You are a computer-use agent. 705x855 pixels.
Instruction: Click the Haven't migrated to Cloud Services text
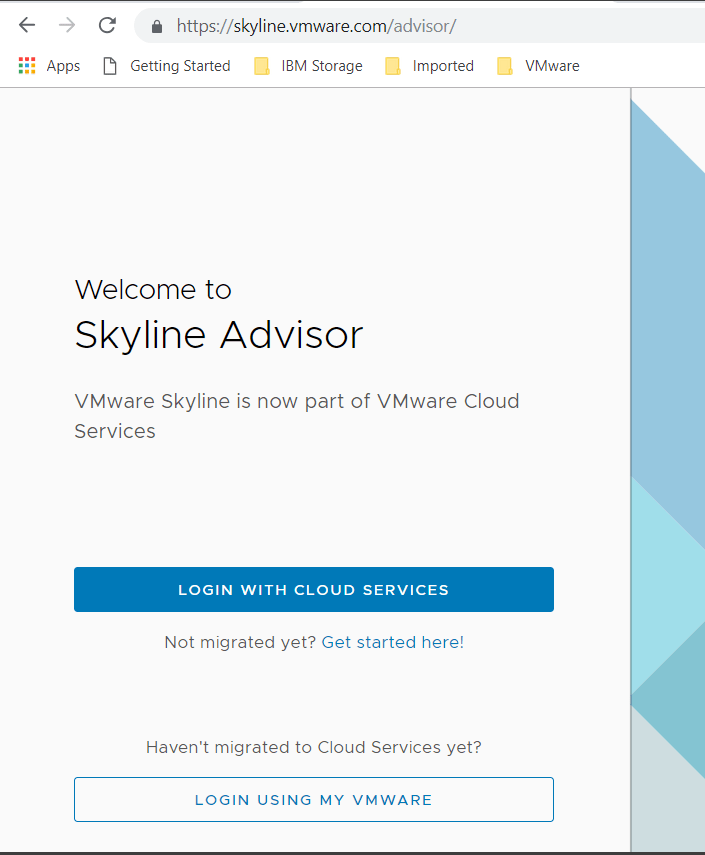click(313, 747)
